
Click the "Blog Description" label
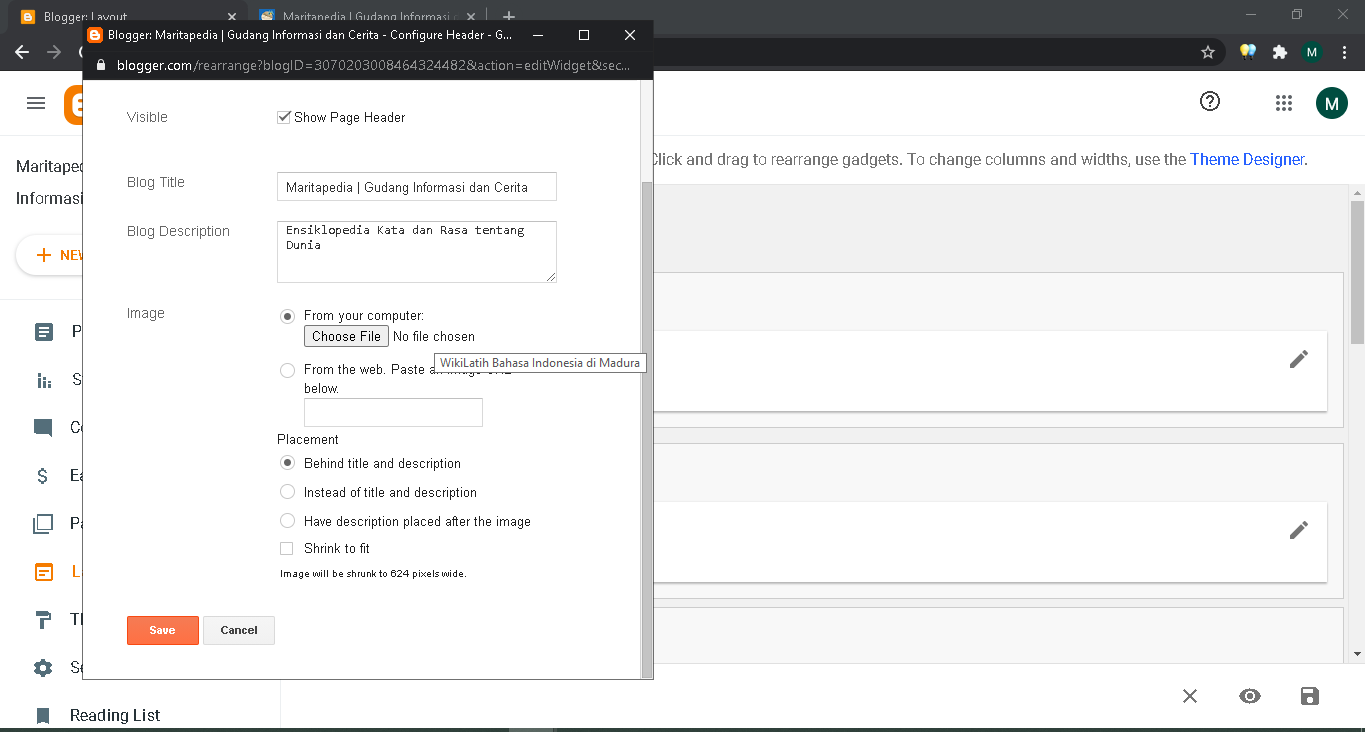tap(178, 231)
